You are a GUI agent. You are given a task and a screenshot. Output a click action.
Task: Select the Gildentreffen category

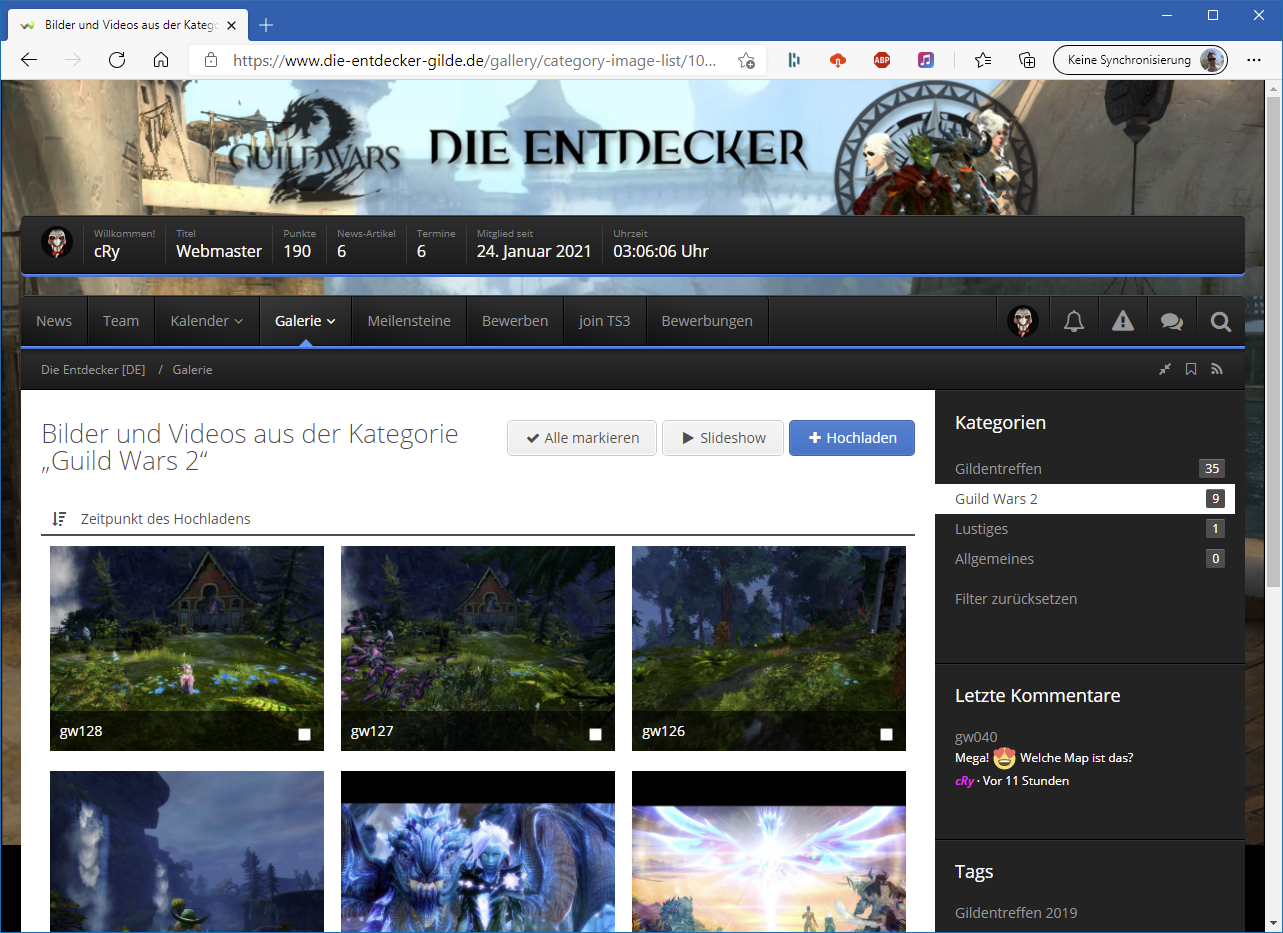pos(998,469)
